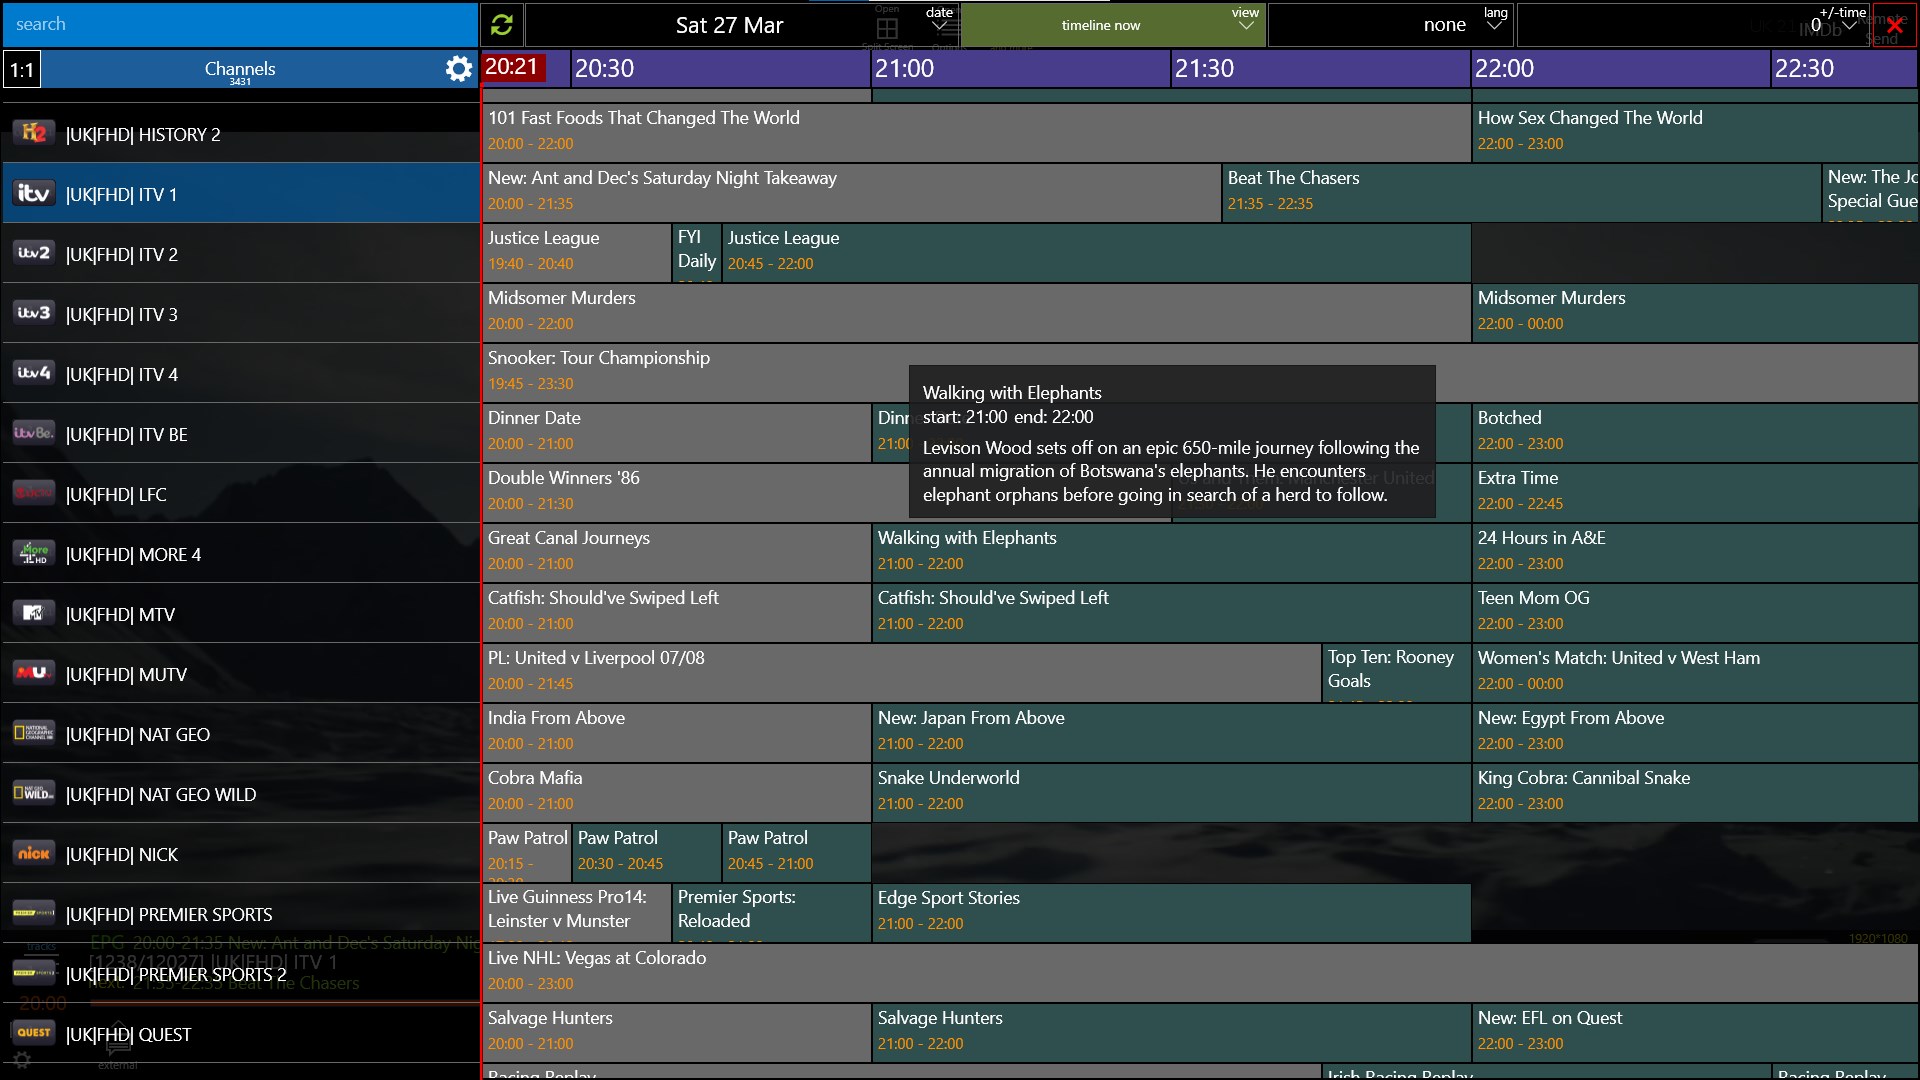Click the MTV channel logo
1920x1080 pixels.
[x=33, y=612]
